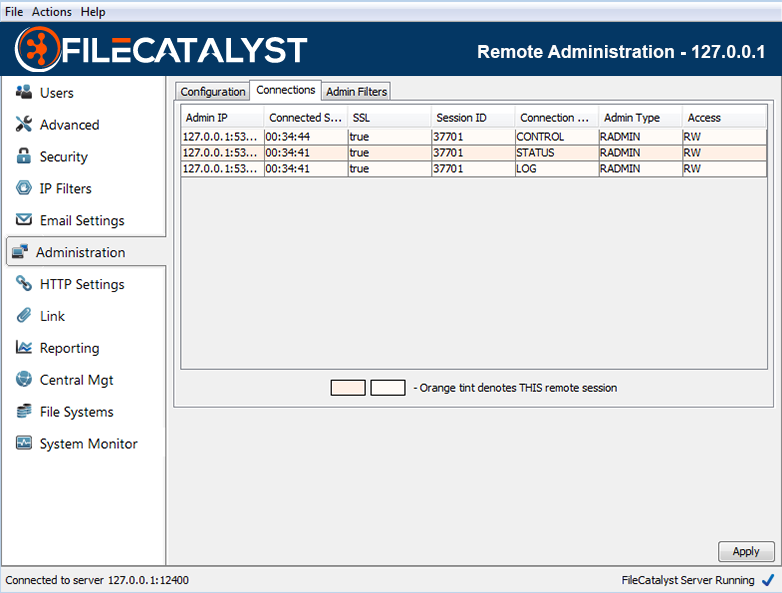Click the Administration computer icon
The width and height of the screenshot is (782, 593).
20,252
